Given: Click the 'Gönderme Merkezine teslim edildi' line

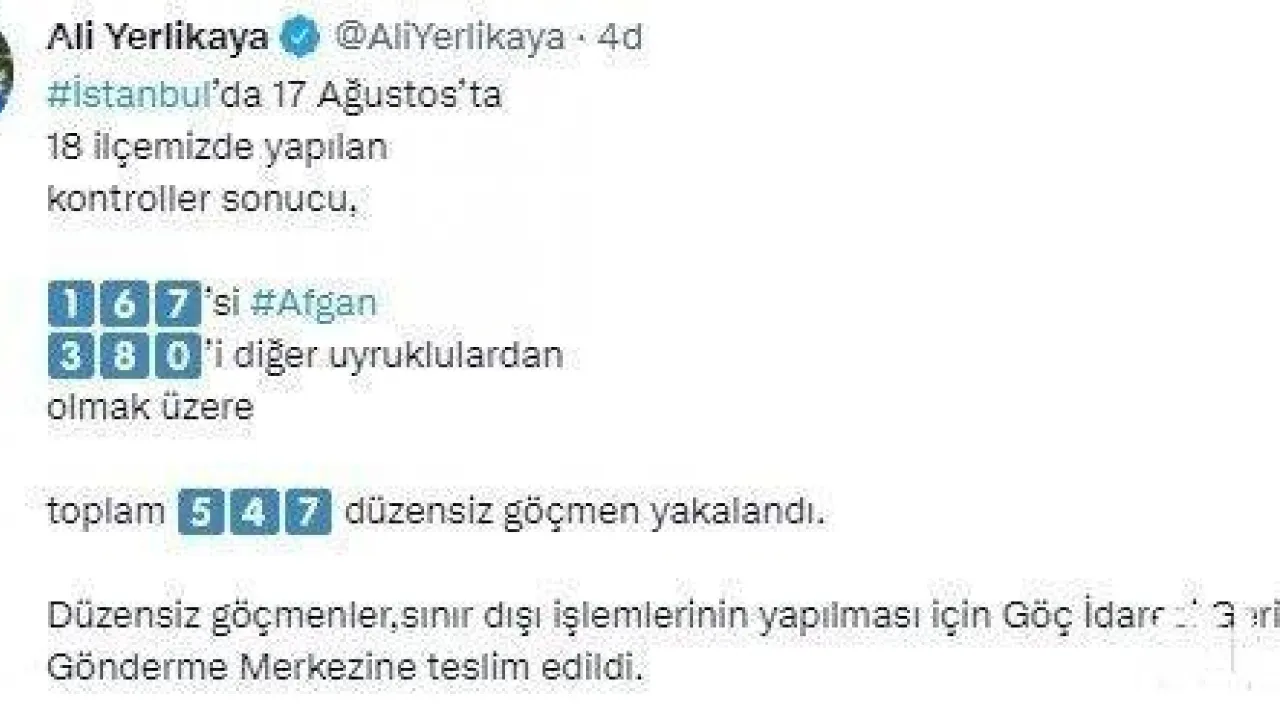Looking at the screenshot, I should point(343,668).
